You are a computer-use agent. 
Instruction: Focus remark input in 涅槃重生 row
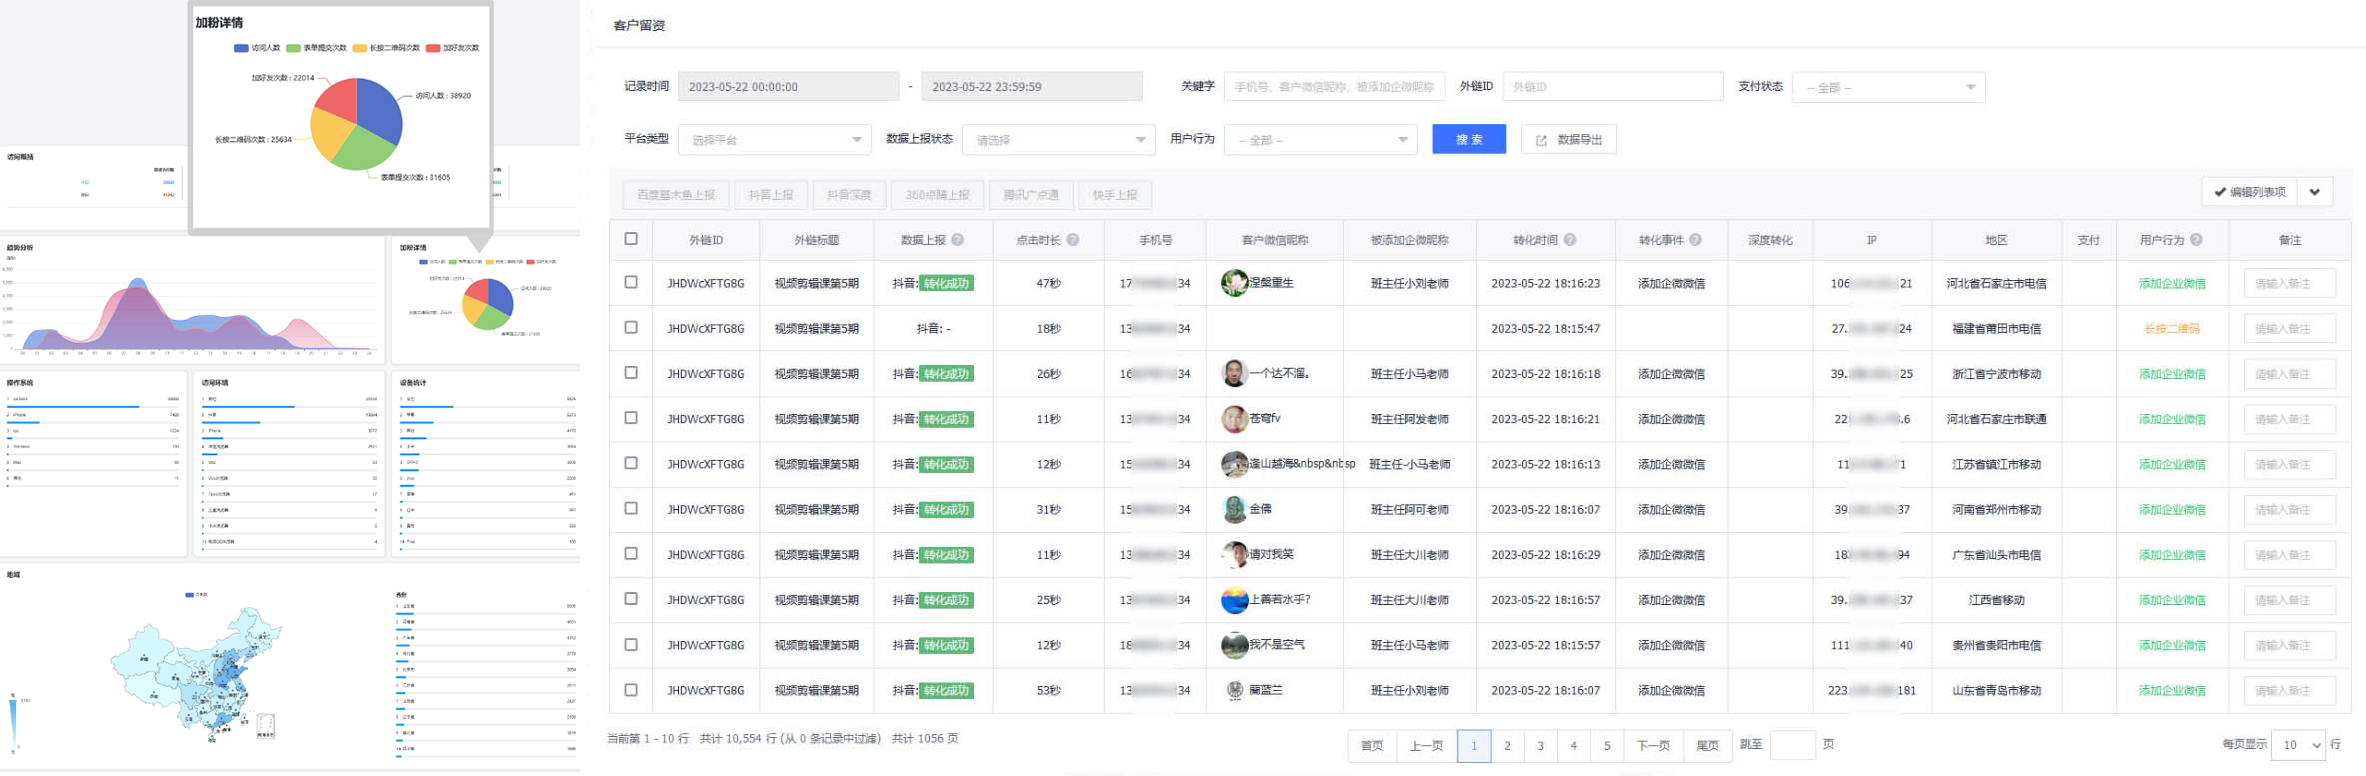2289,283
